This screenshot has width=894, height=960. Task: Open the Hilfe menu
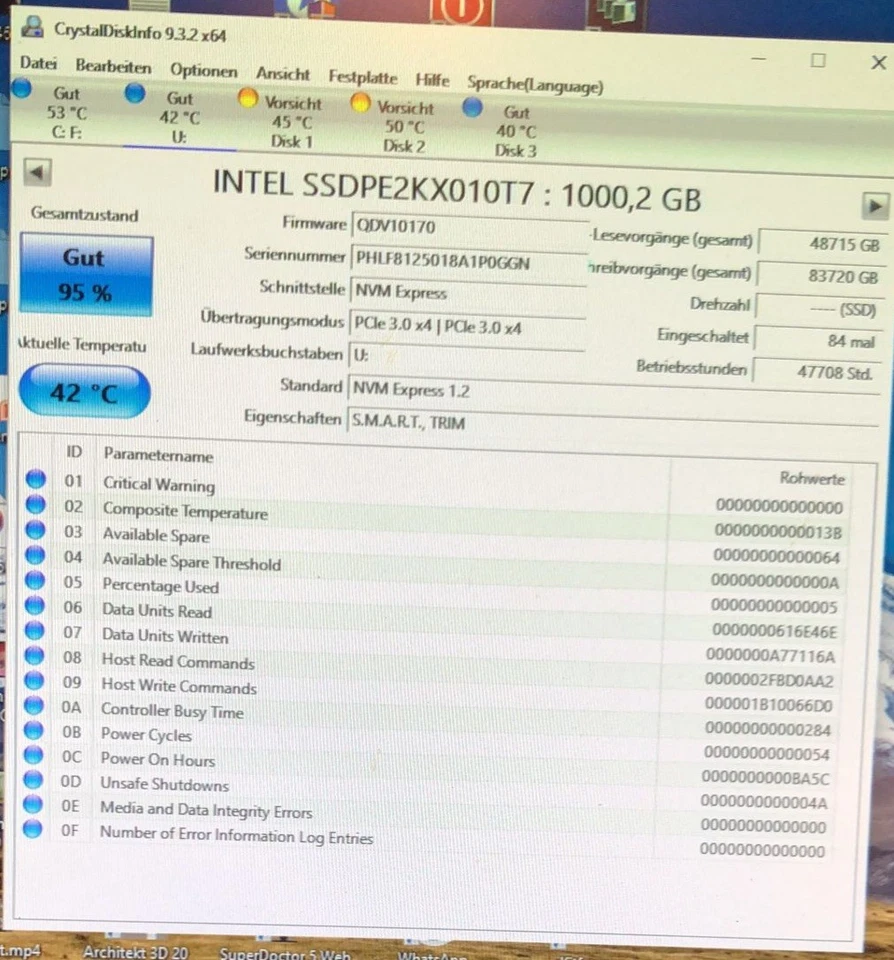(x=432, y=78)
